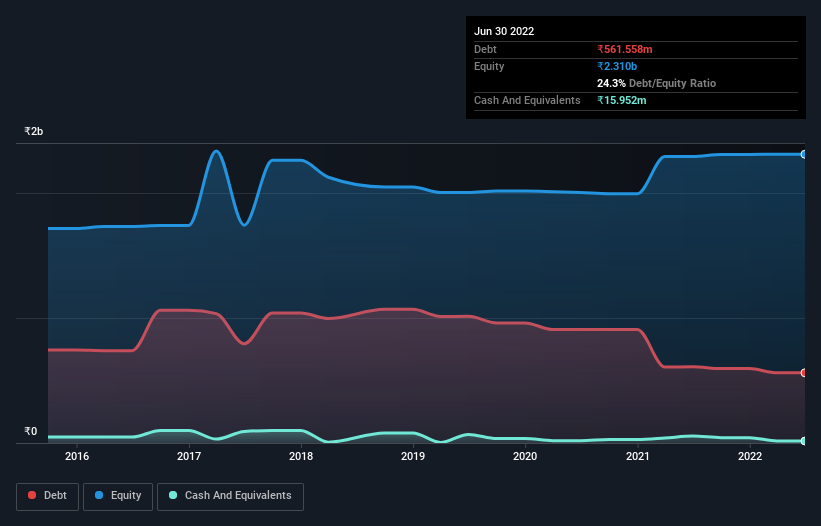Toggle Cash And Equivalents legend button
821x526 pixels.
230,496
